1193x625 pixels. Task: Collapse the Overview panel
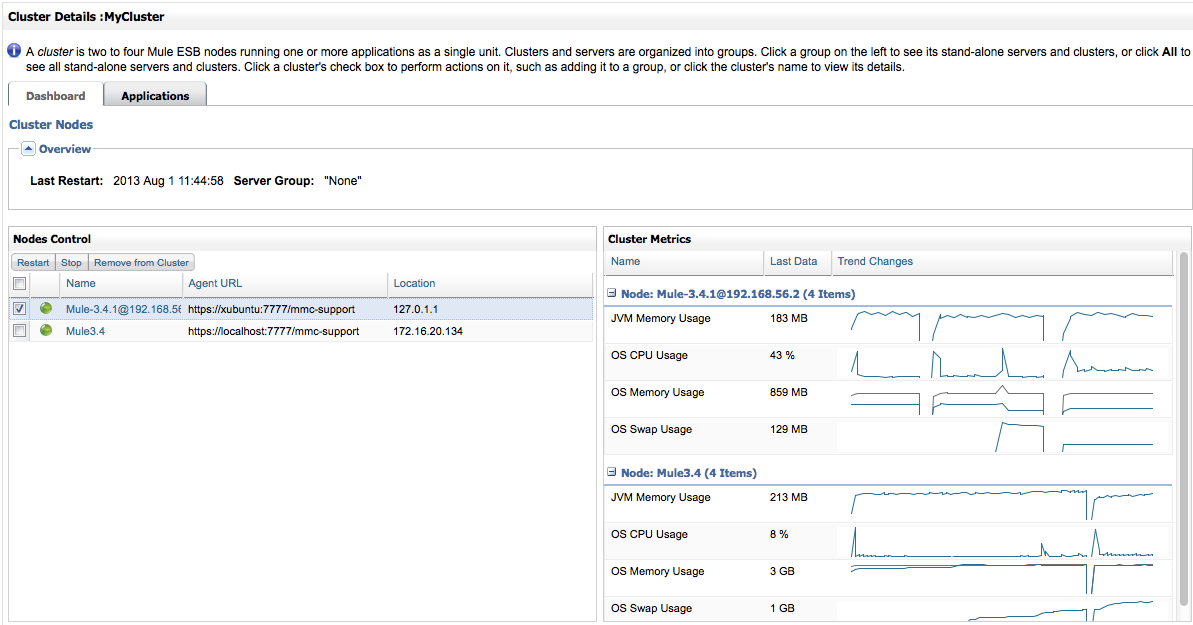coord(28,148)
